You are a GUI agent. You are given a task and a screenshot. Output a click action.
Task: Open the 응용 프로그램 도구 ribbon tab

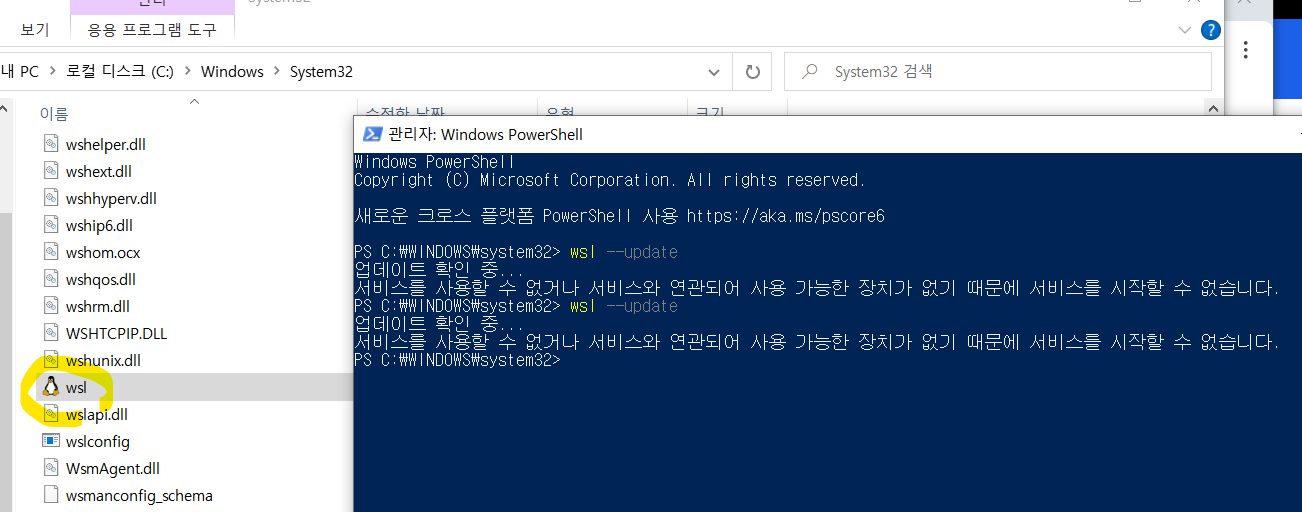152,30
